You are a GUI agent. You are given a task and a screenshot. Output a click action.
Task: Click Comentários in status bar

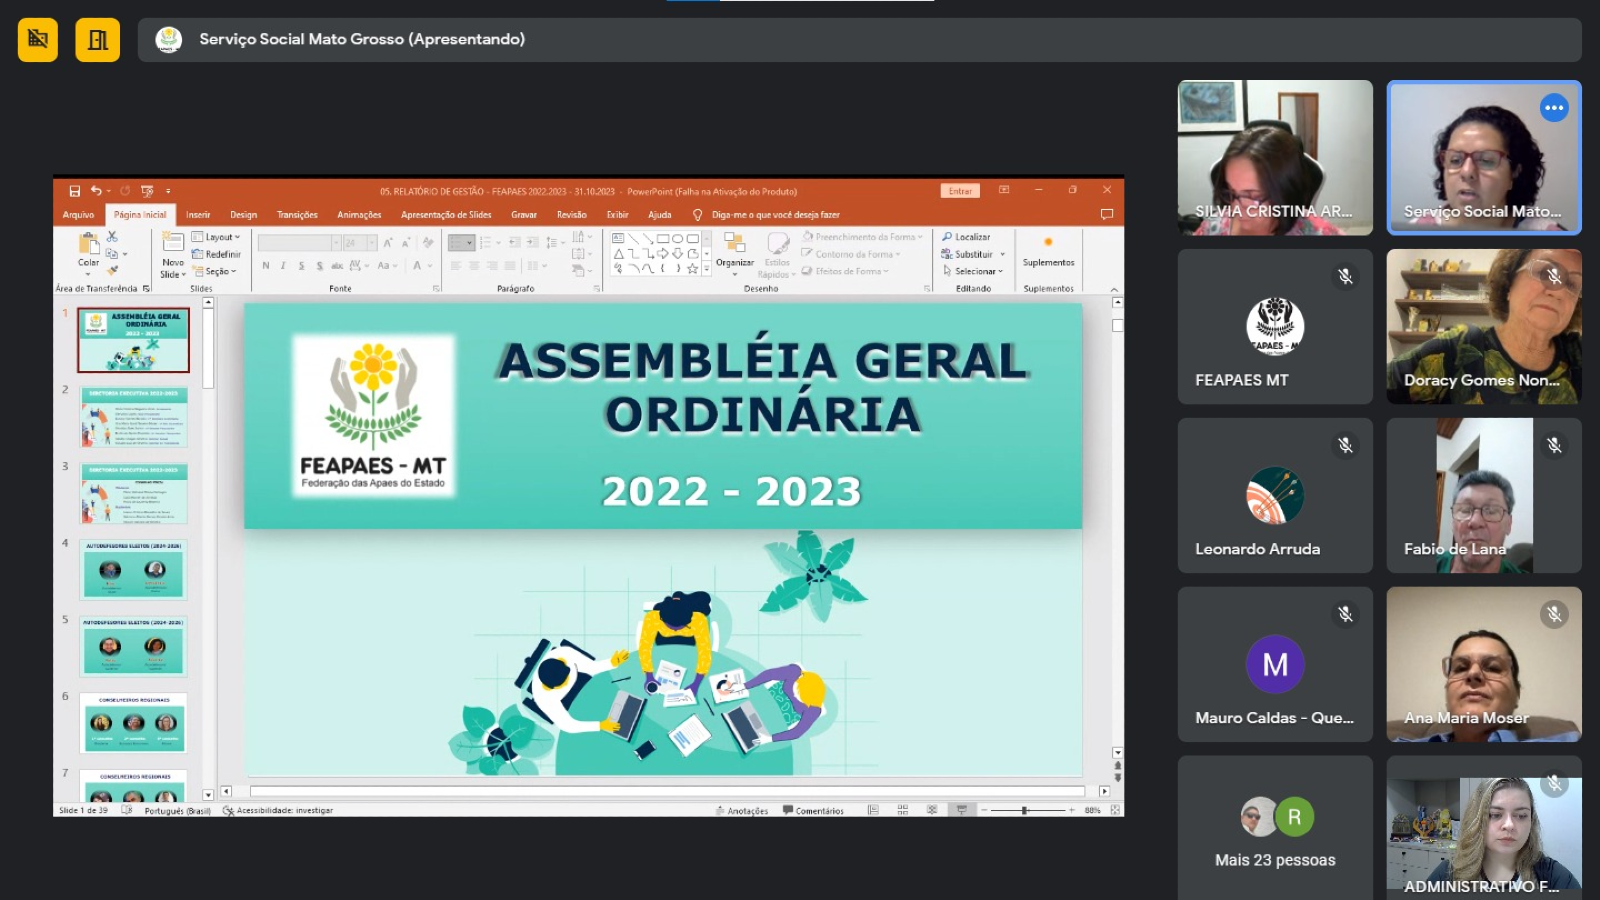point(813,811)
